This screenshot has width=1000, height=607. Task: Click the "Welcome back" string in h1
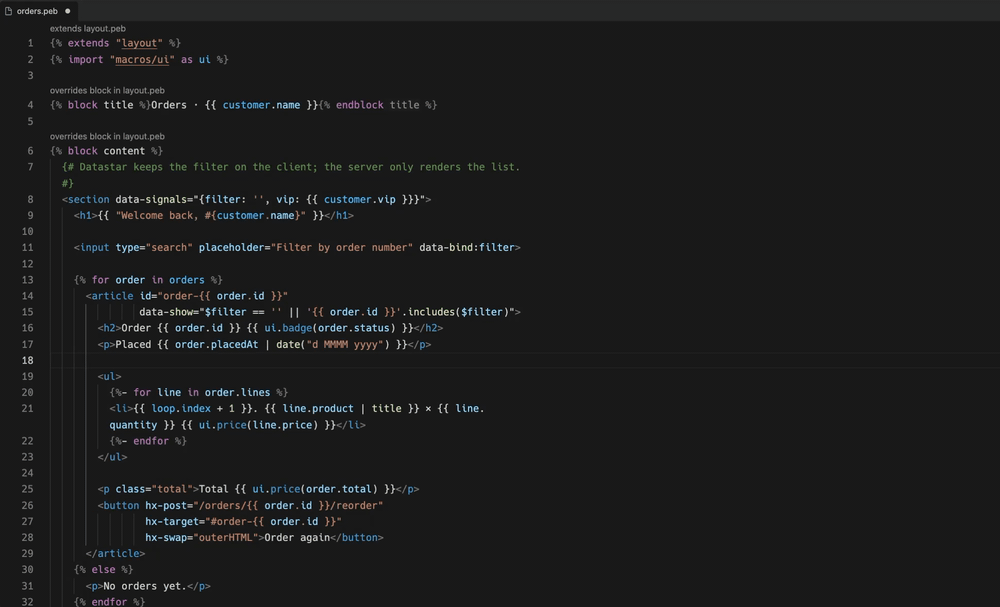pyautogui.click(x=210, y=216)
